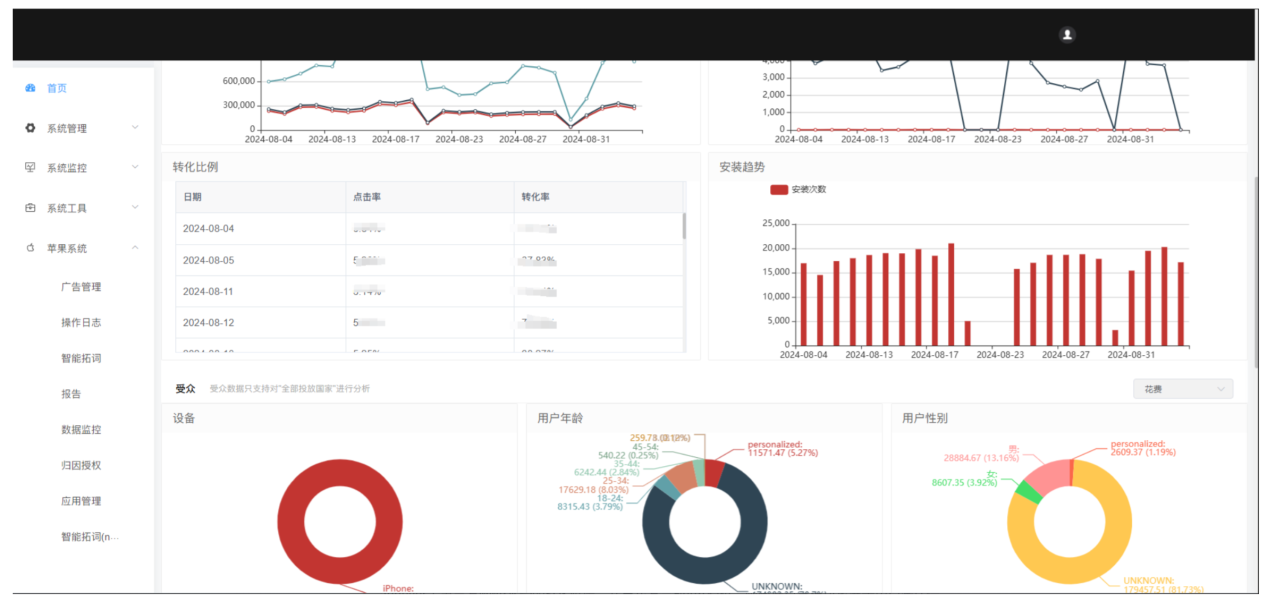The height and width of the screenshot is (601, 1267).
Task: Select 数据监控 from the sidebar
Action: (81, 430)
